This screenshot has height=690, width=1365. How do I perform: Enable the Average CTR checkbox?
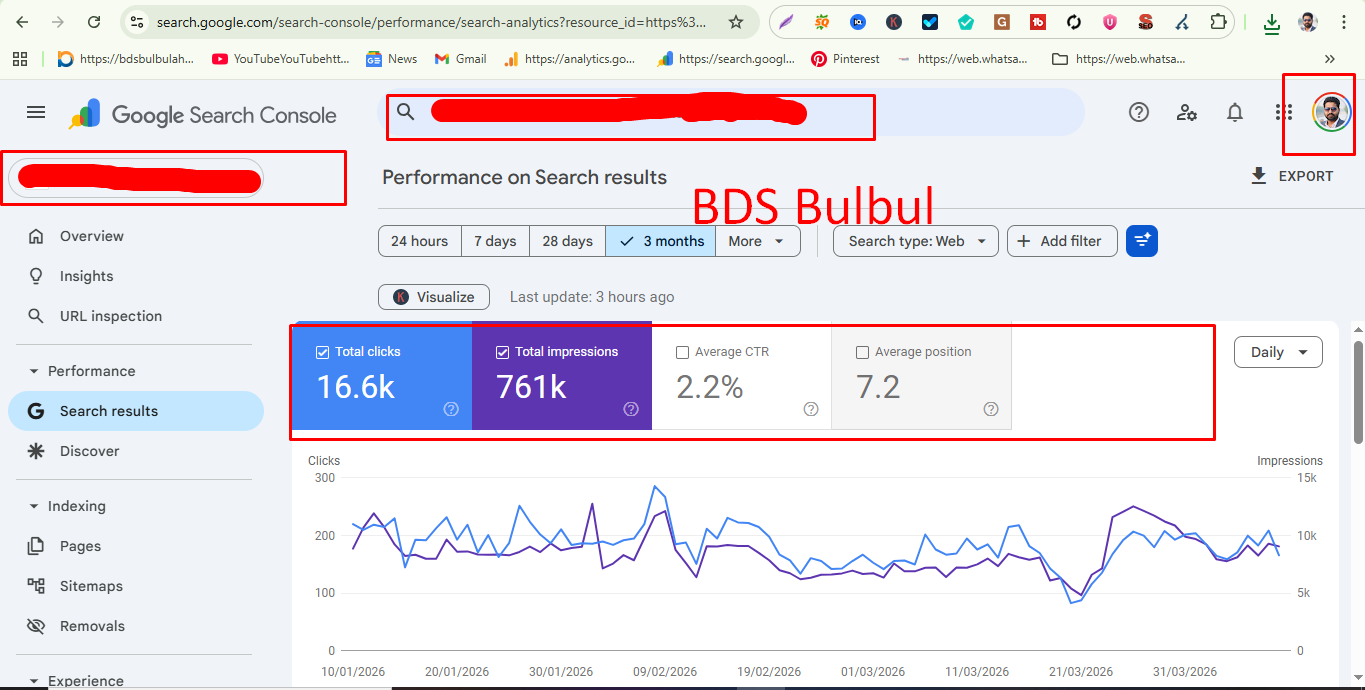coord(683,351)
